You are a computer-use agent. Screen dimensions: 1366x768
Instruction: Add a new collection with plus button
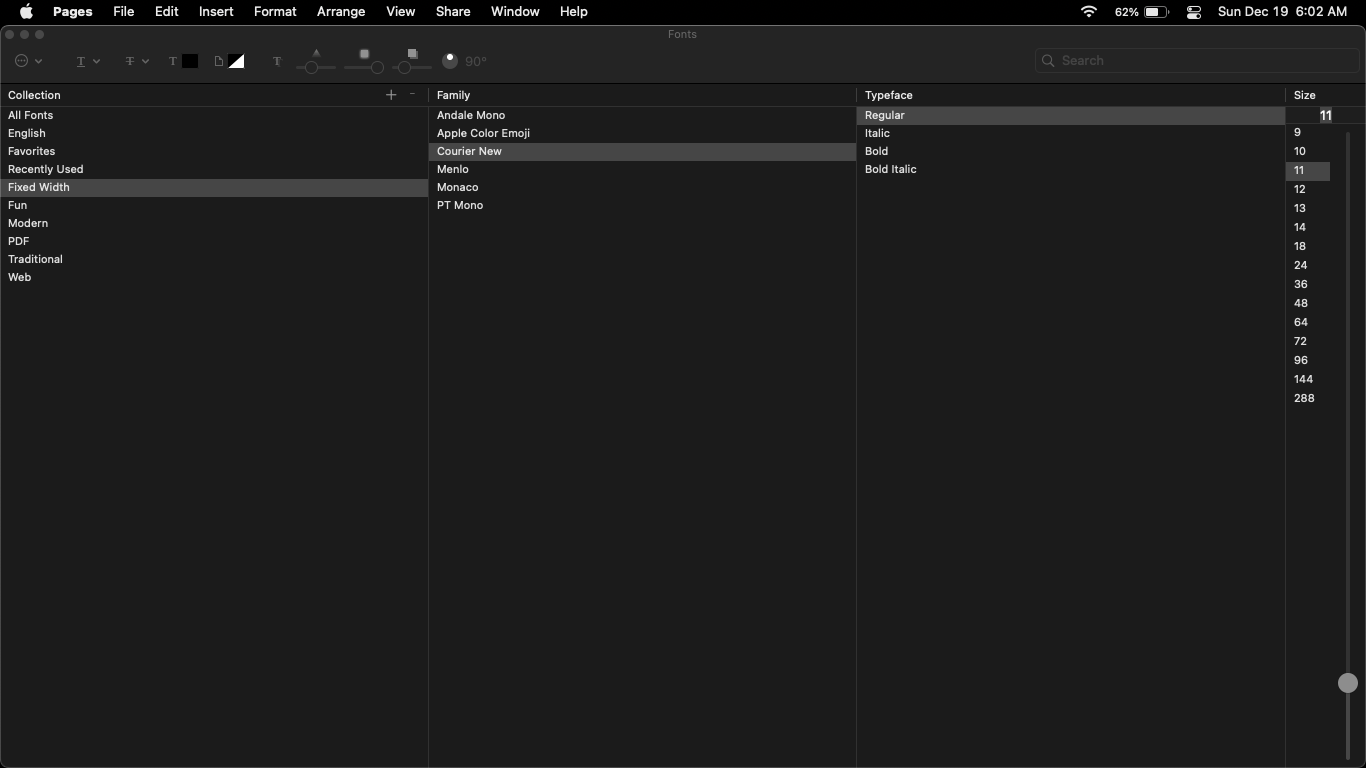pyautogui.click(x=391, y=95)
